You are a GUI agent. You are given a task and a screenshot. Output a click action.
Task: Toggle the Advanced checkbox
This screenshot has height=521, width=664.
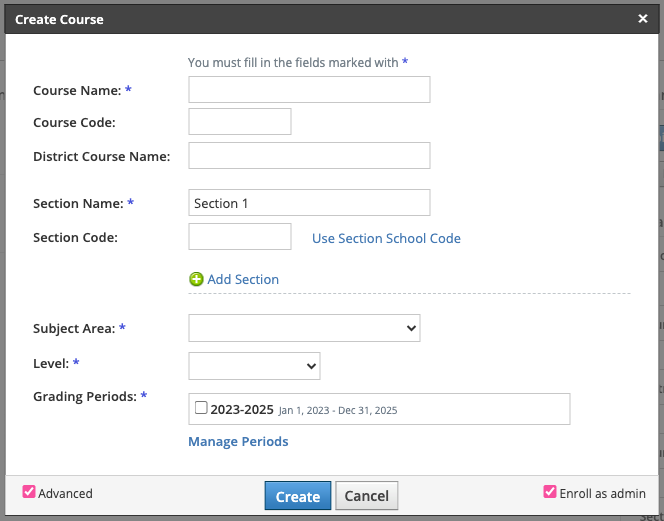(x=29, y=492)
